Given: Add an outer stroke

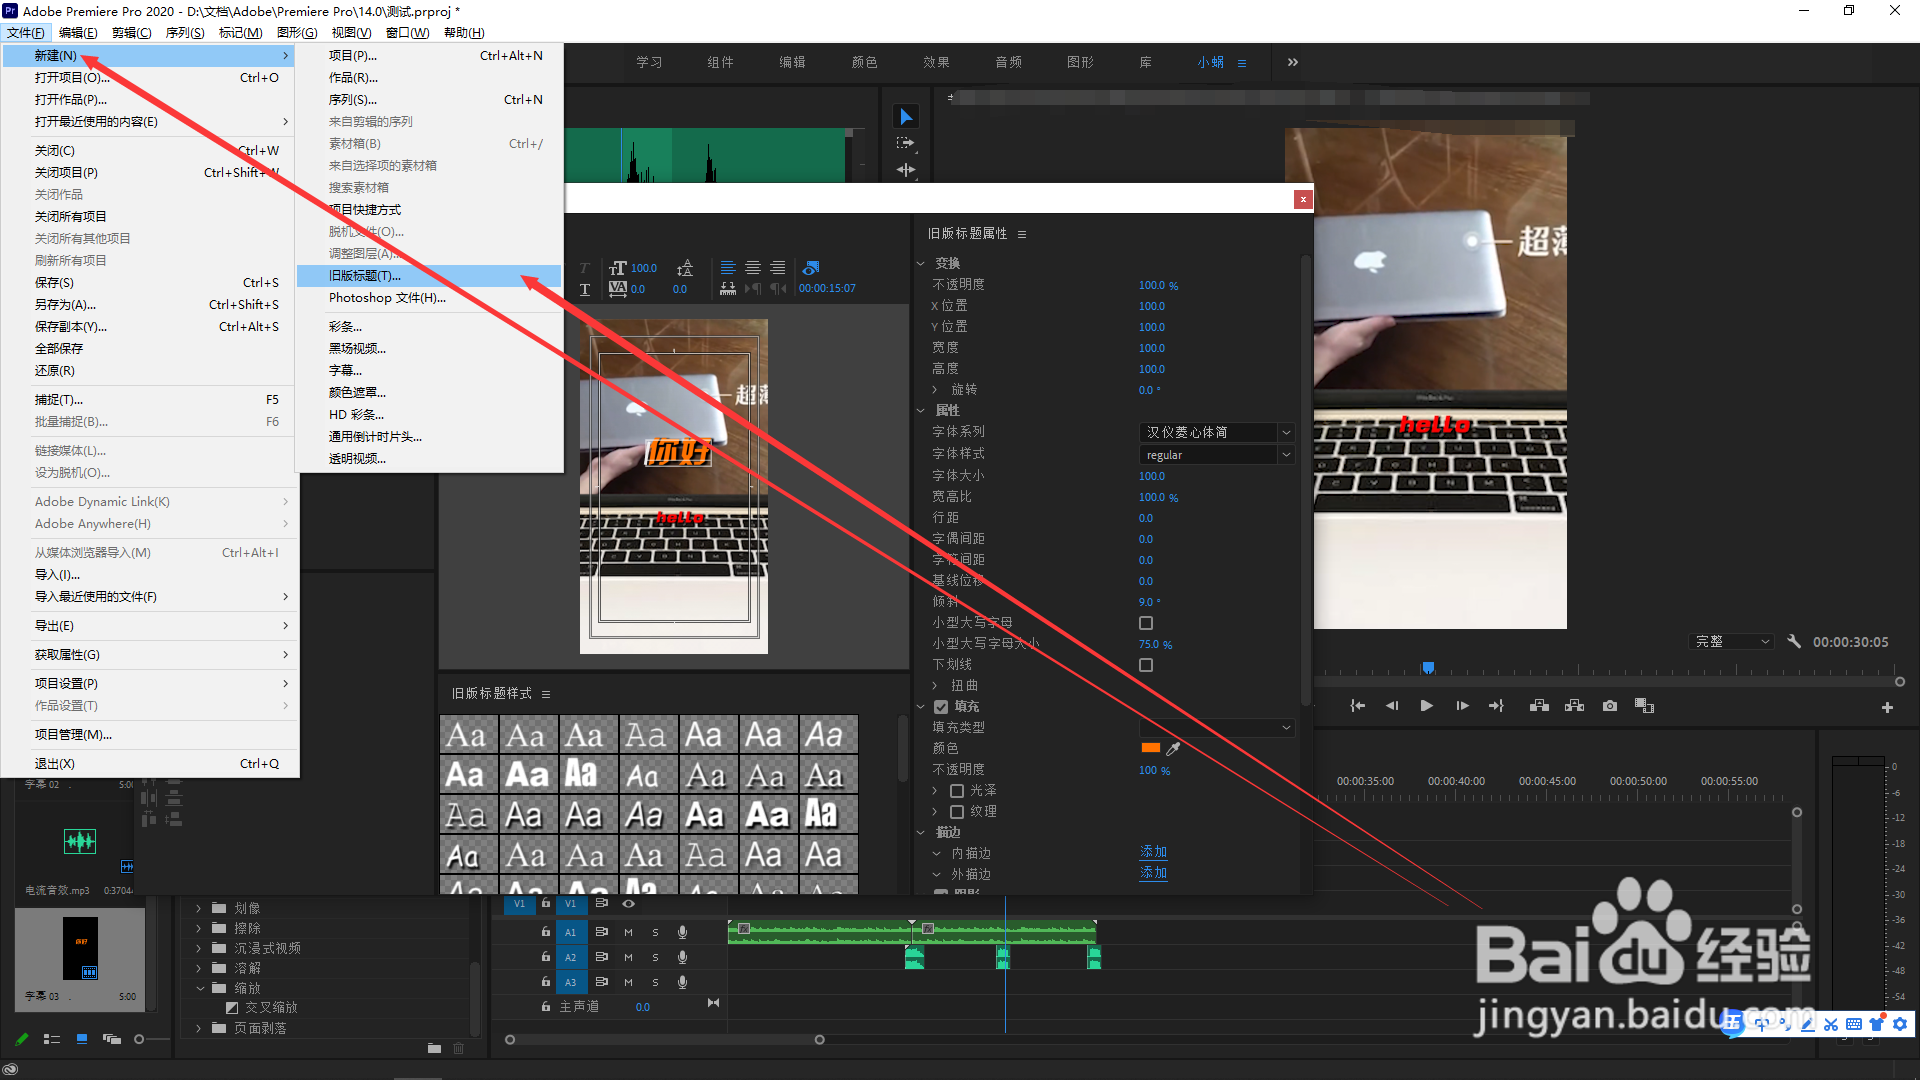Looking at the screenshot, I should pyautogui.click(x=1153, y=873).
